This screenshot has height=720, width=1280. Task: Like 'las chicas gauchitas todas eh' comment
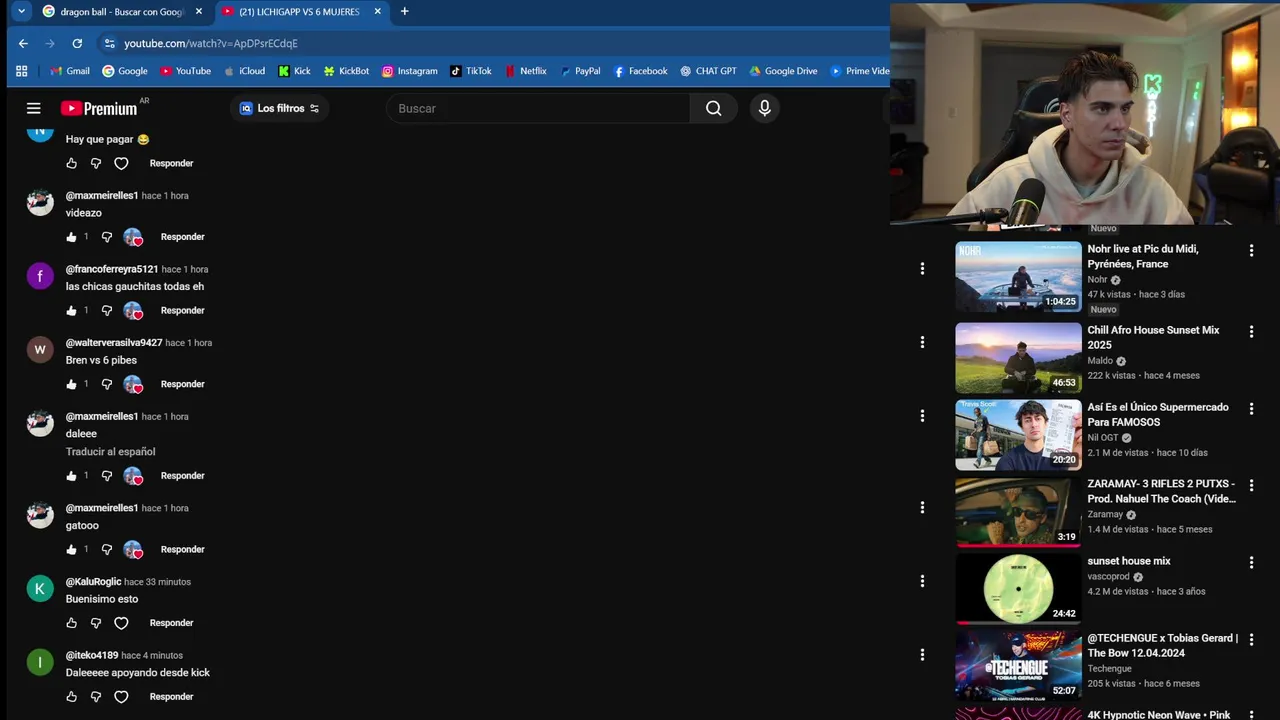point(71,311)
